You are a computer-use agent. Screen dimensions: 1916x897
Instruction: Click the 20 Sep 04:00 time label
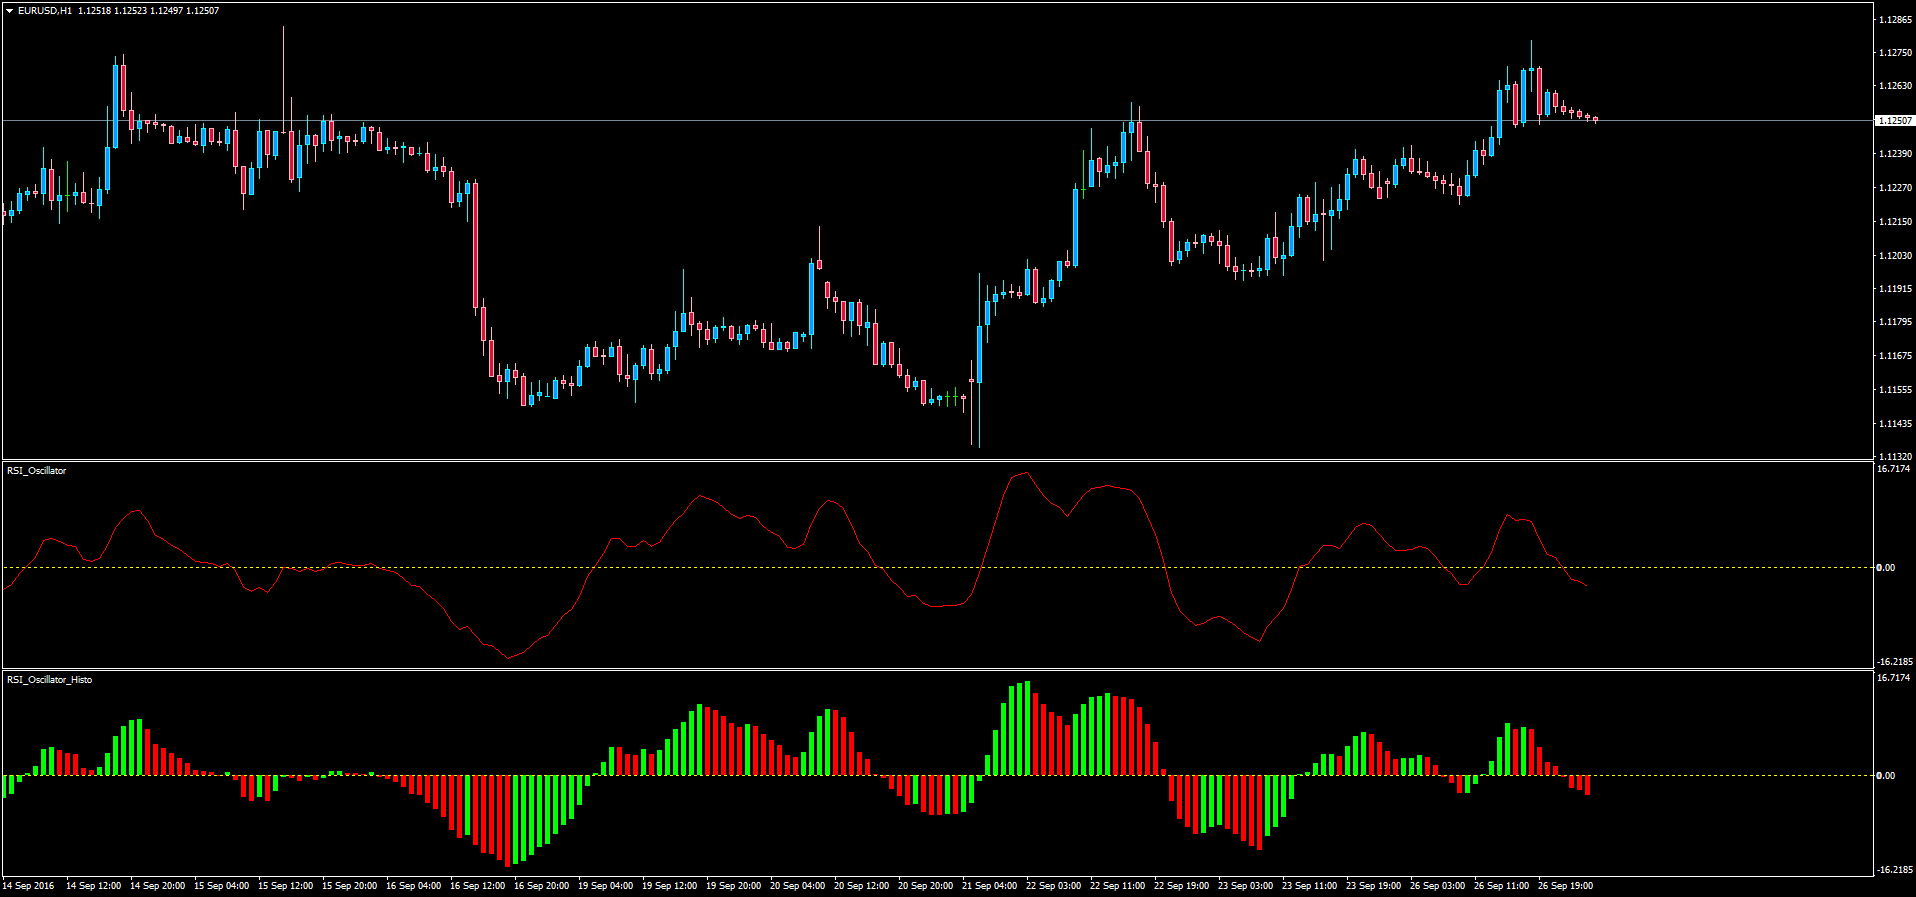pos(797,885)
